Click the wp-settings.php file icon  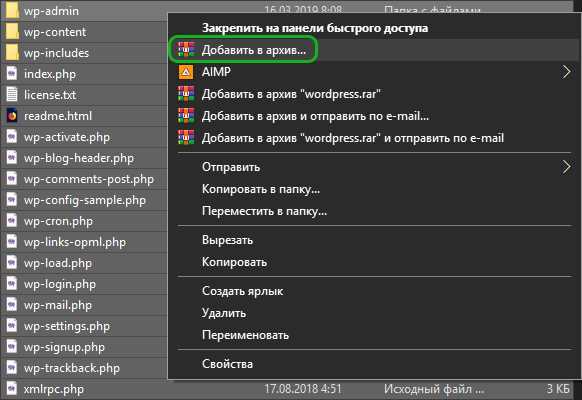(x=12, y=326)
